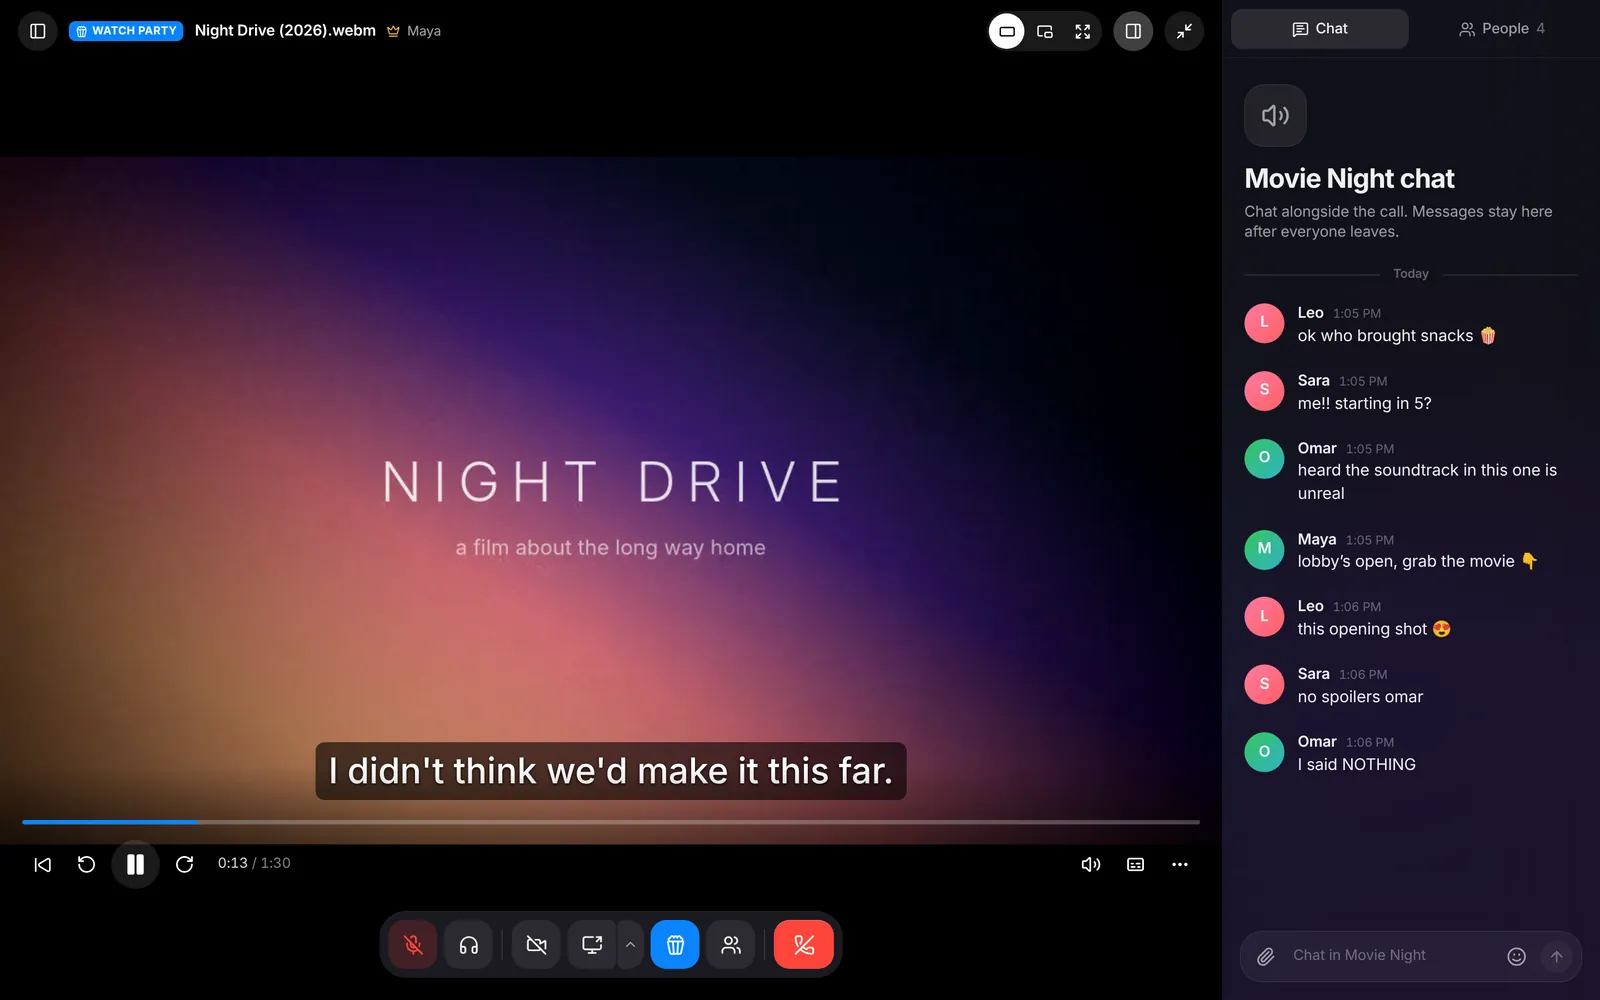Focus the Chat in Movie Night input

tap(1392, 956)
